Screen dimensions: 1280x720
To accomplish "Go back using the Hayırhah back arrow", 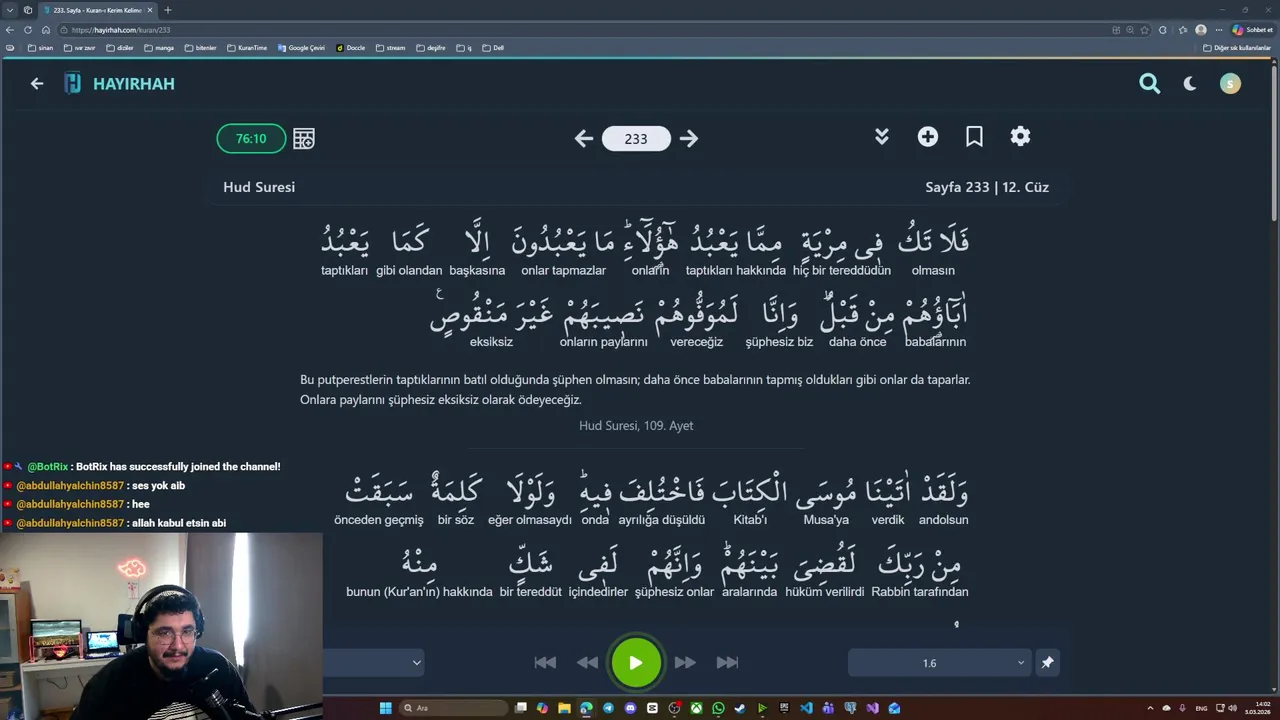I will (37, 84).
